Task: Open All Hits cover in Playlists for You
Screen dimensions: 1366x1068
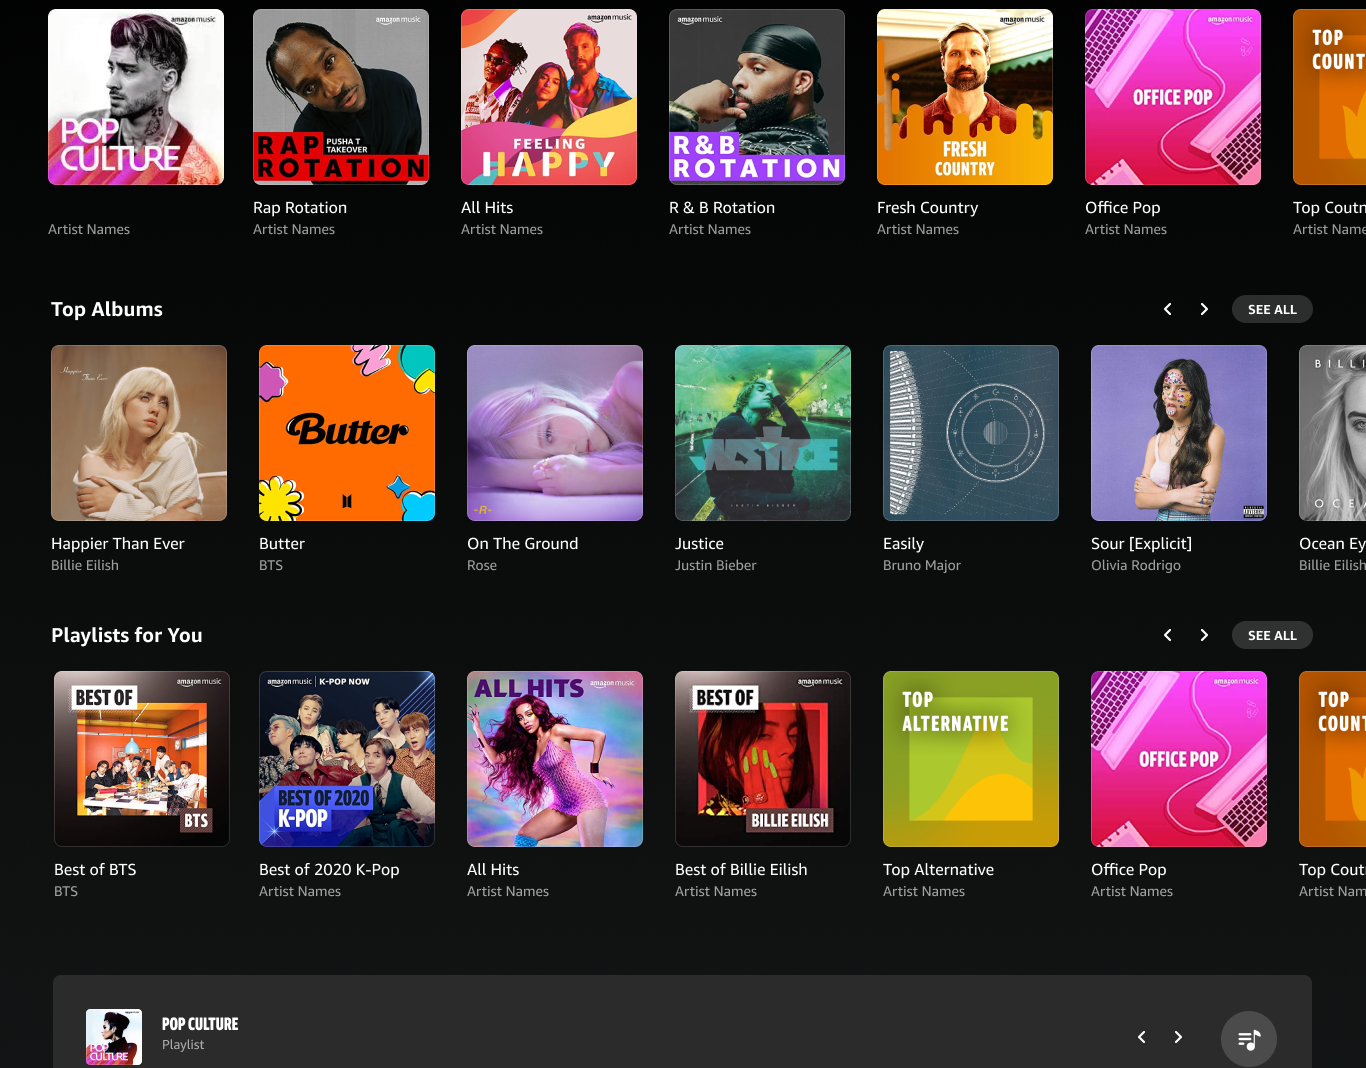Action: (555, 759)
